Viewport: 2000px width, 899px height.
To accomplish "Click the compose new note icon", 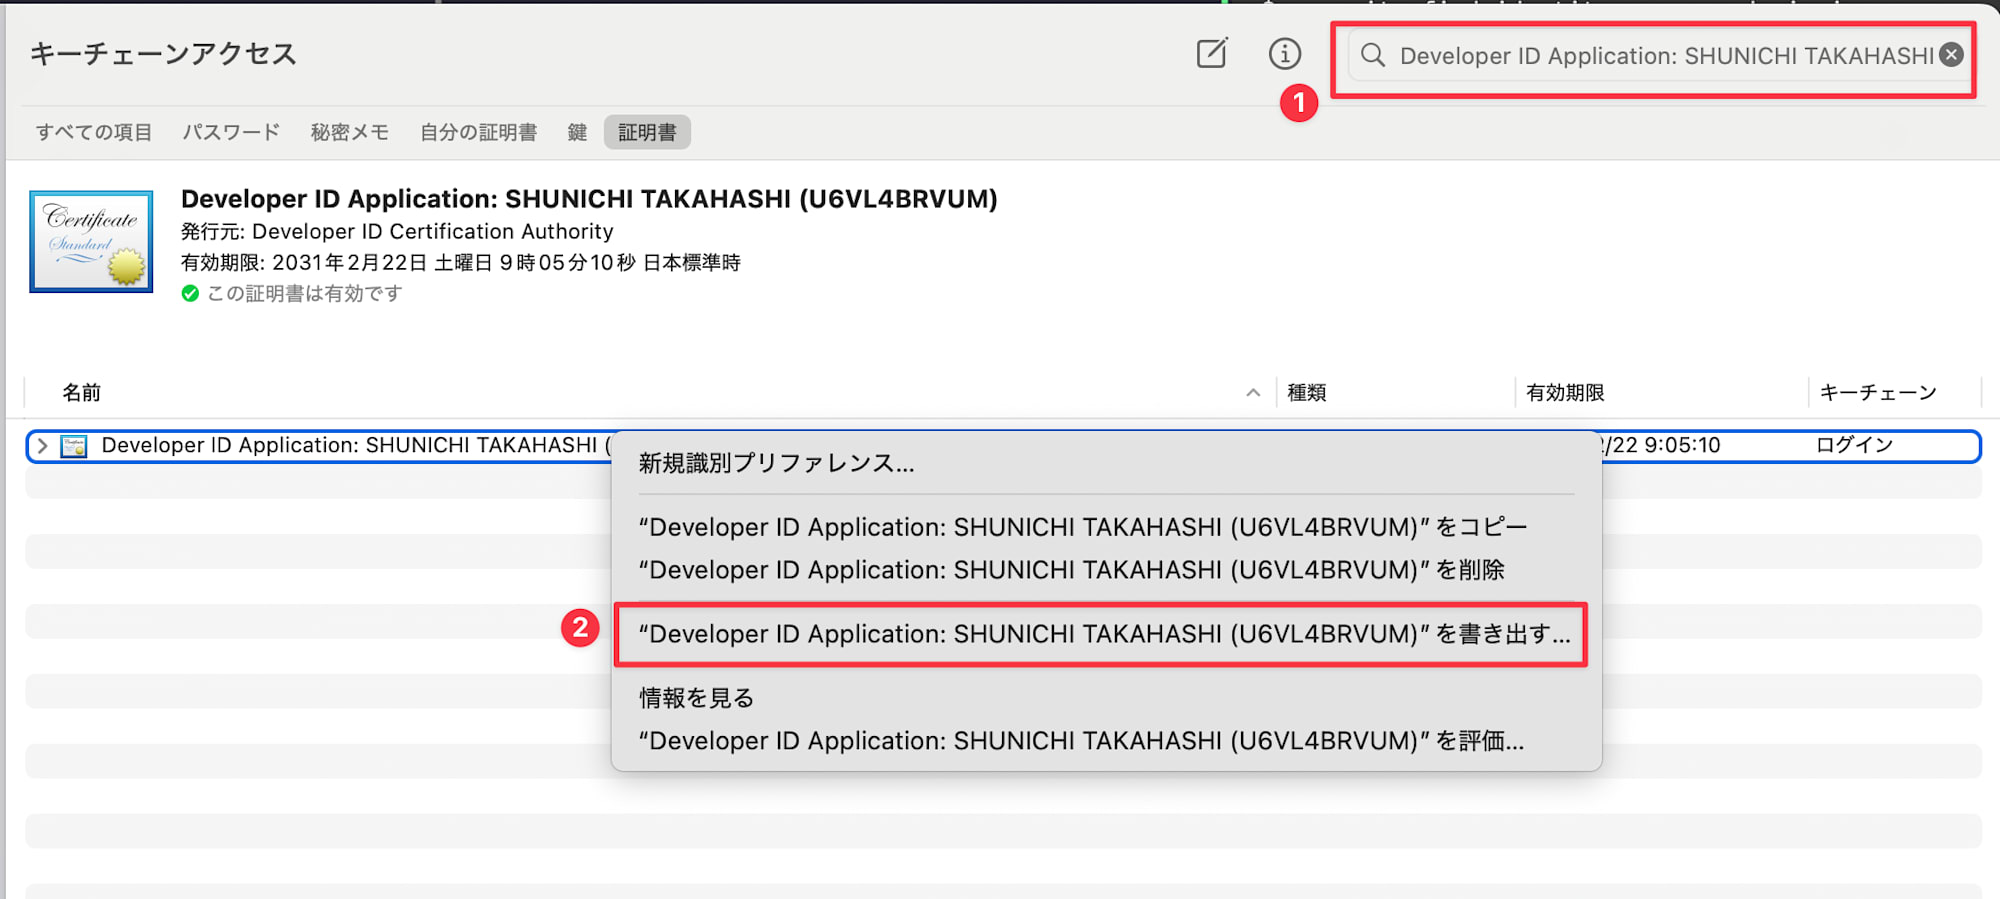I will pos(1212,53).
